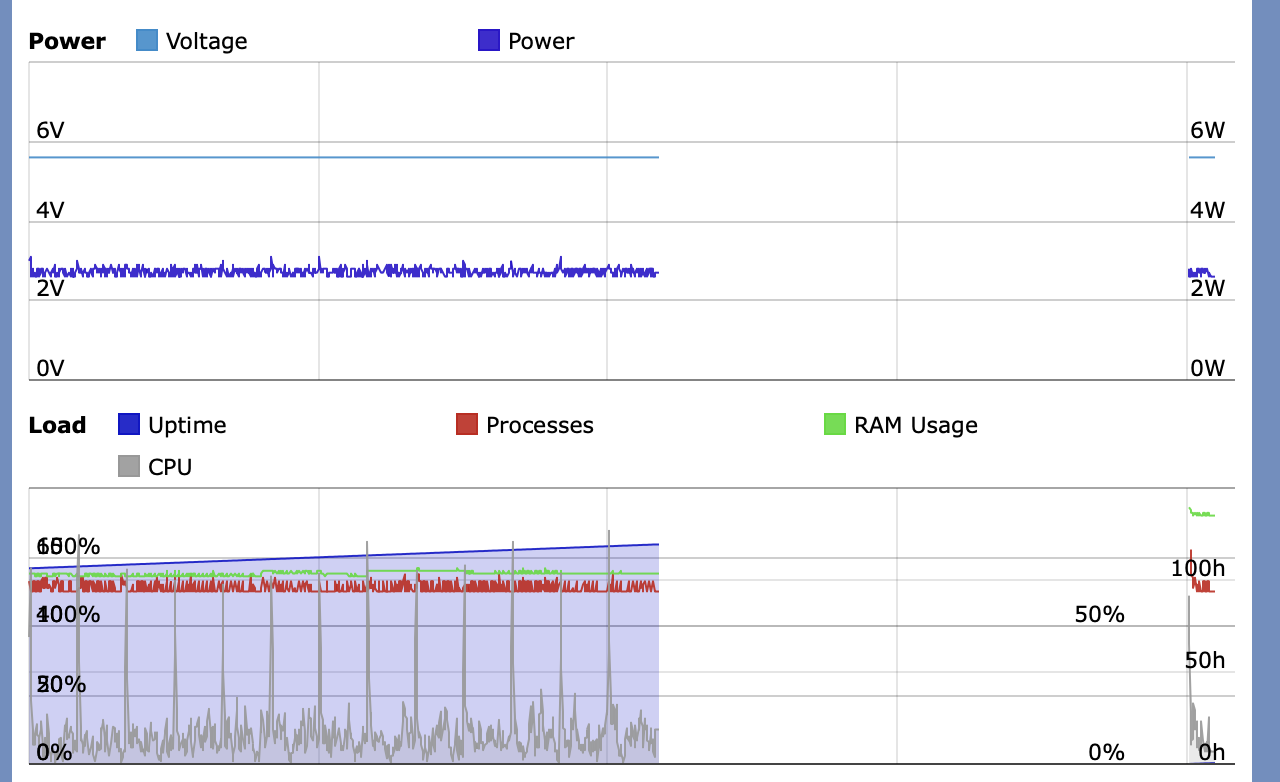Click the Power legend color swatch
1280x782 pixels.
click(x=489, y=41)
